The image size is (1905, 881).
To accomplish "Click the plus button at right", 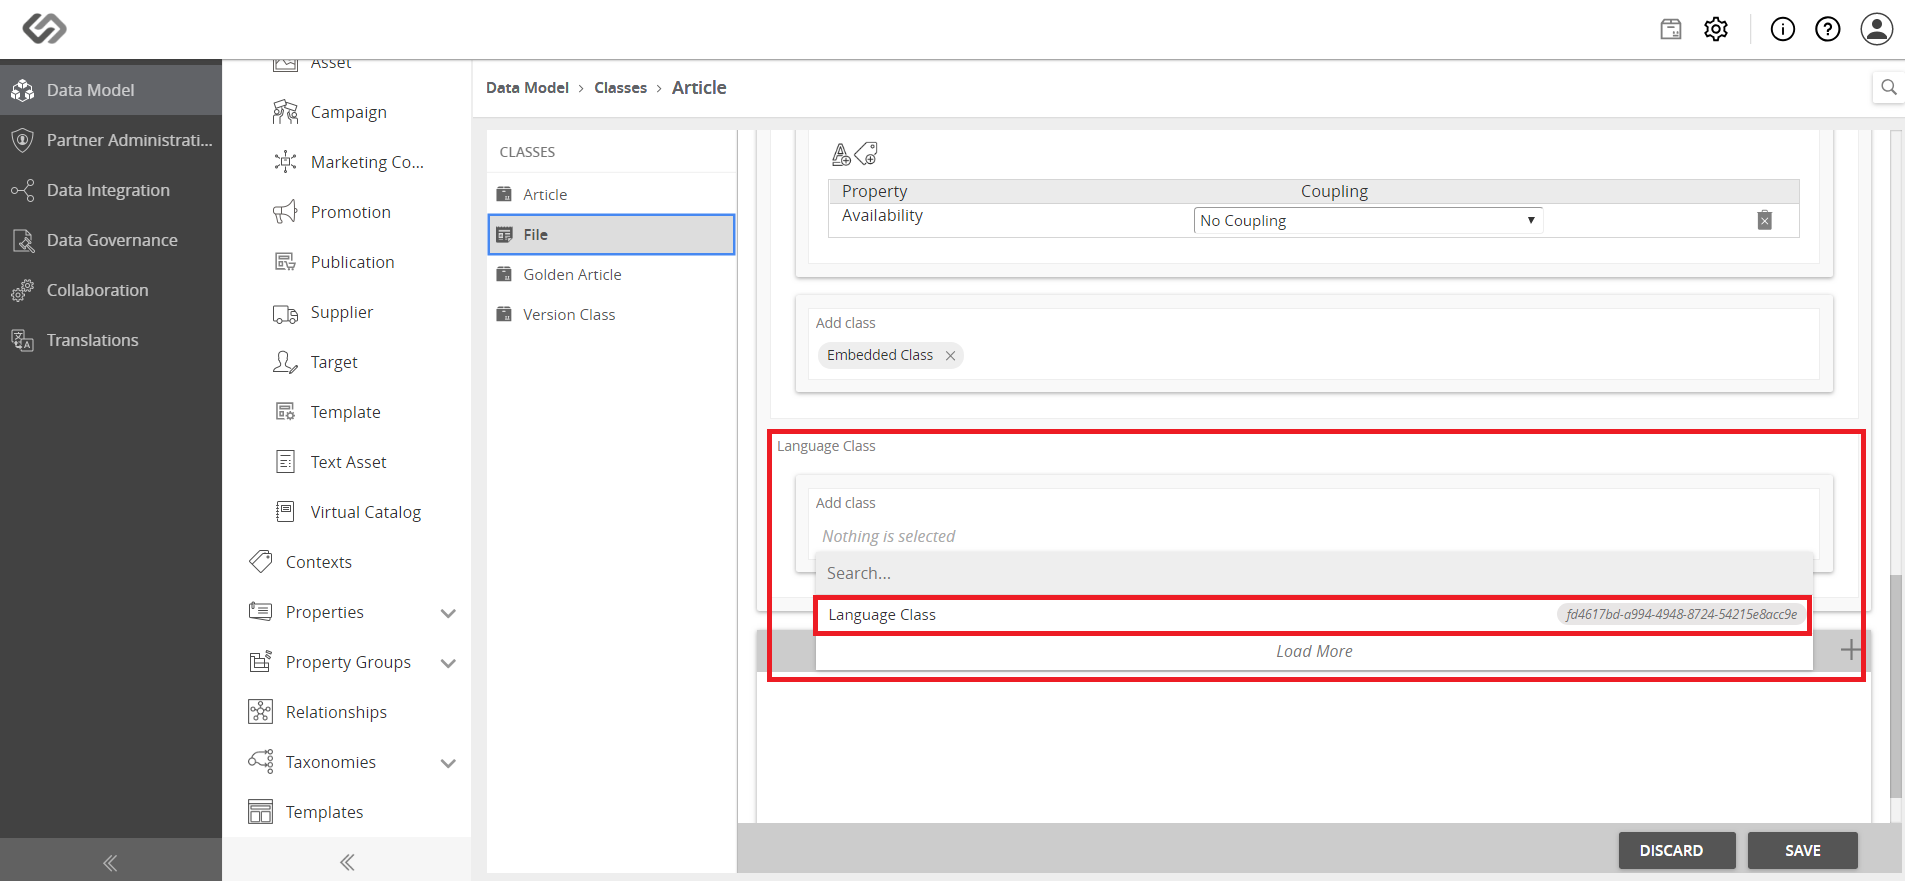I will coord(1850,650).
